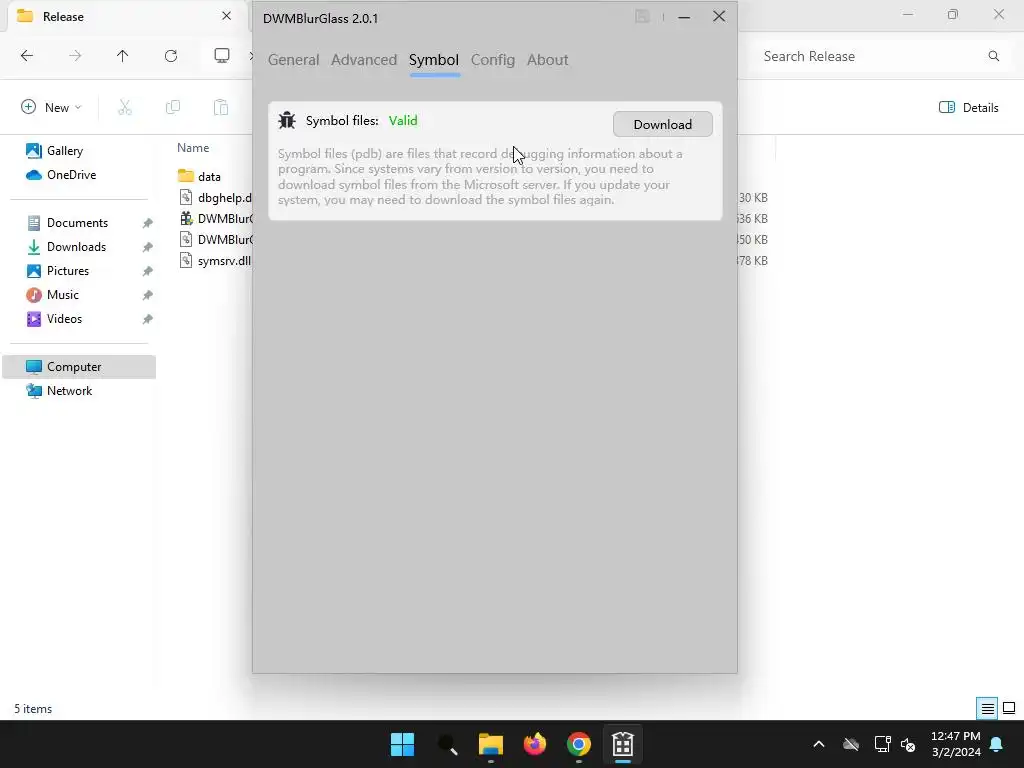Image resolution: width=1024 pixels, height=768 pixels.
Task: Go back in File Explorer
Action: pyautogui.click(x=27, y=56)
